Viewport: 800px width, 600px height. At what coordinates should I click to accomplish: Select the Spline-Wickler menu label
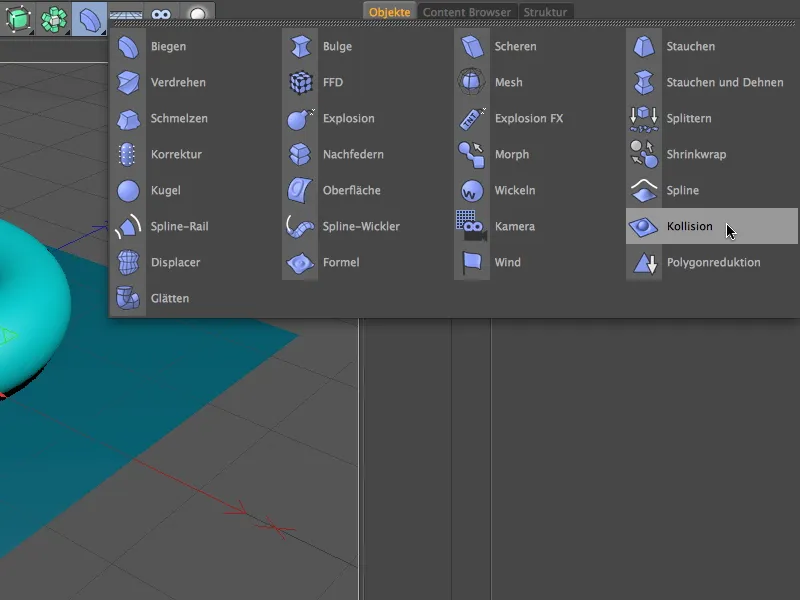[x=361, y=227]
